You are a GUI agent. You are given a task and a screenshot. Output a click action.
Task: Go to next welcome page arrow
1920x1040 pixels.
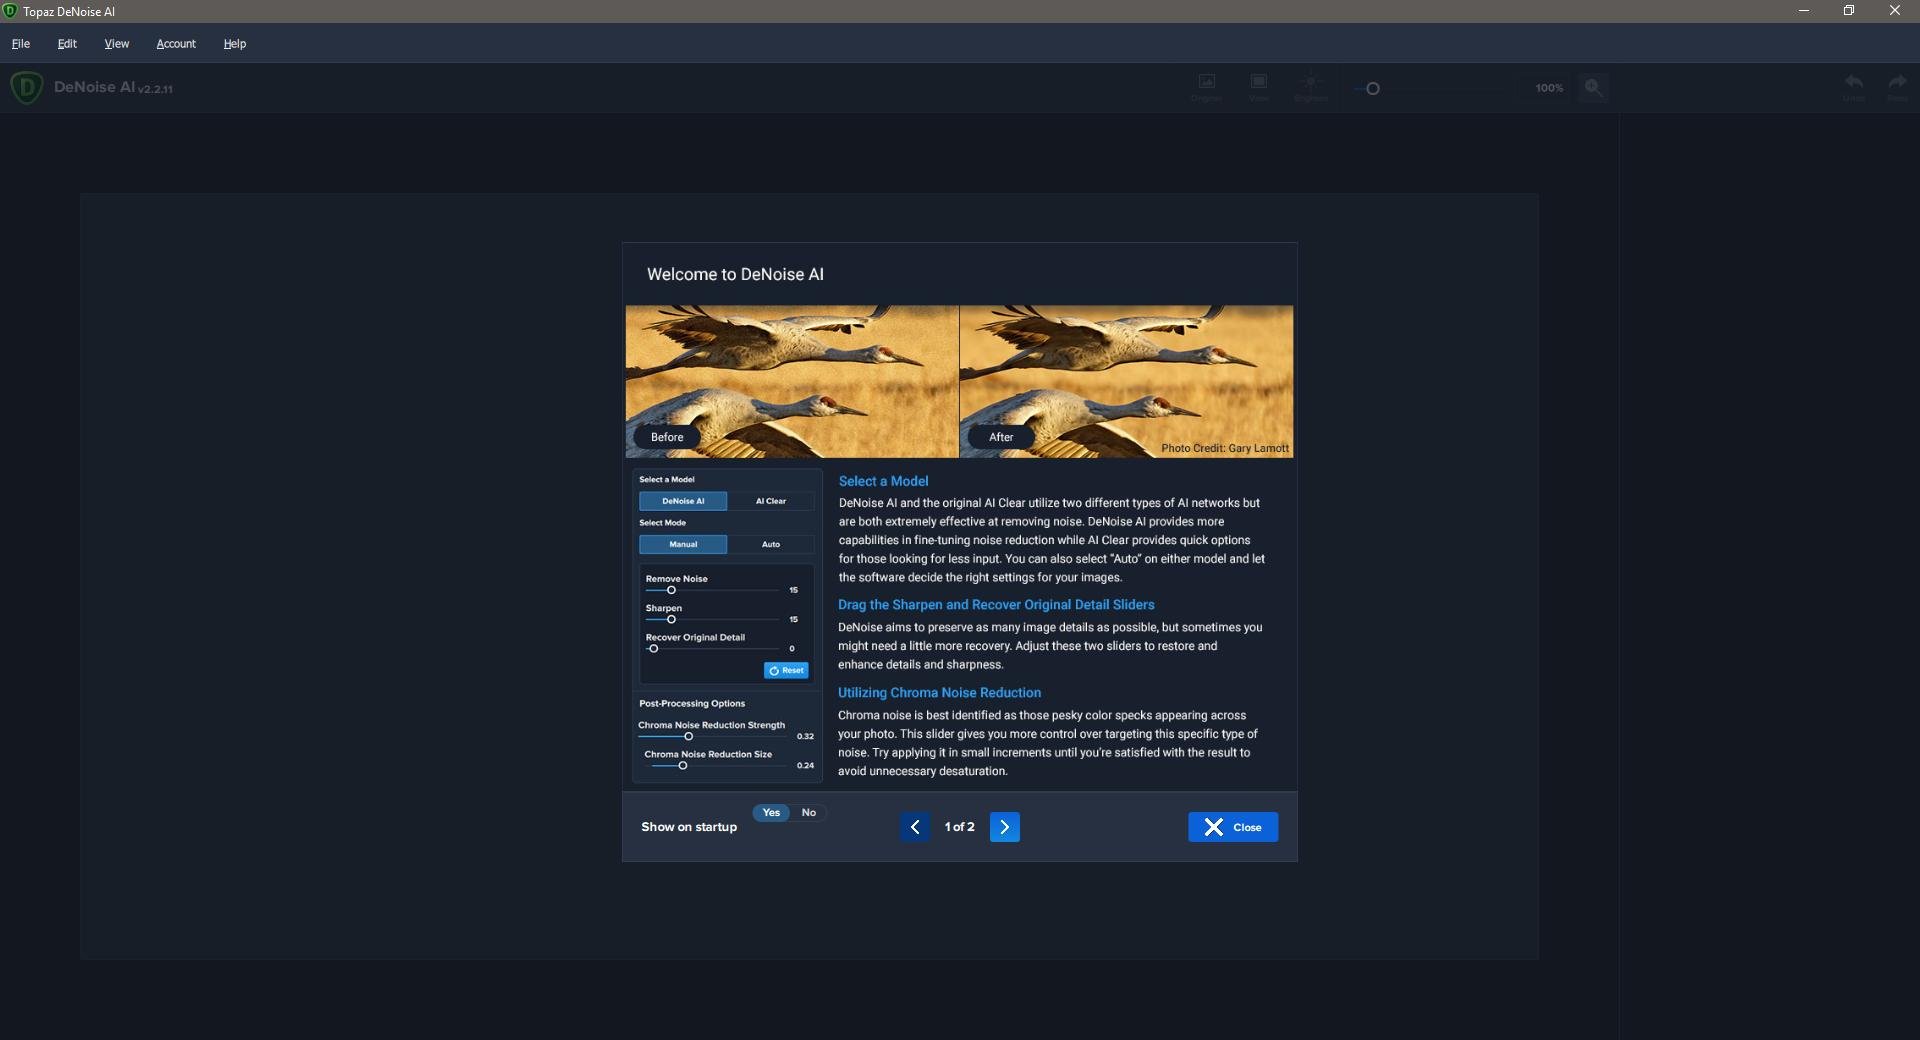(1005, 827)
